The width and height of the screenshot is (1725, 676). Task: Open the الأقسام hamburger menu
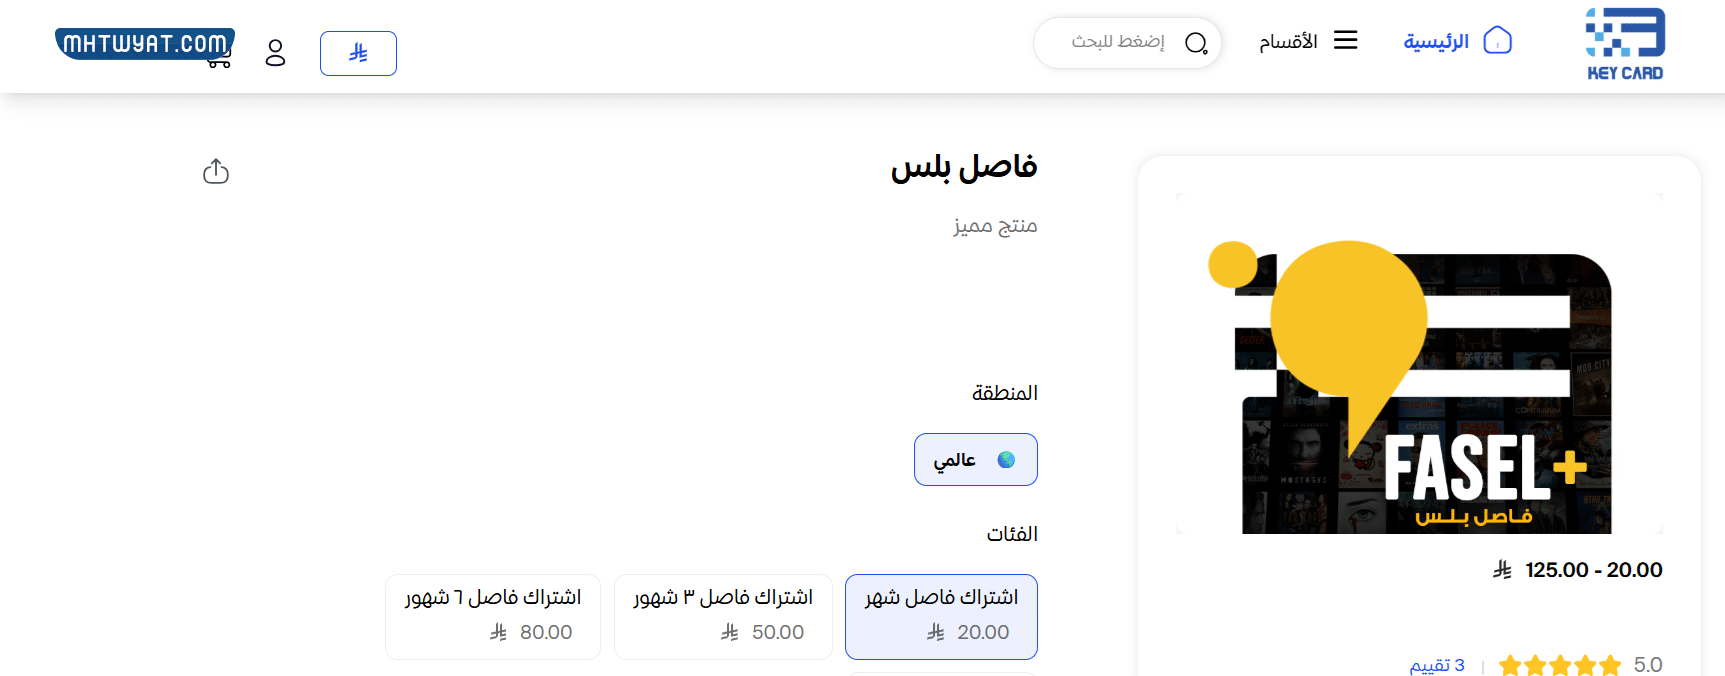tap(1346, 40)
